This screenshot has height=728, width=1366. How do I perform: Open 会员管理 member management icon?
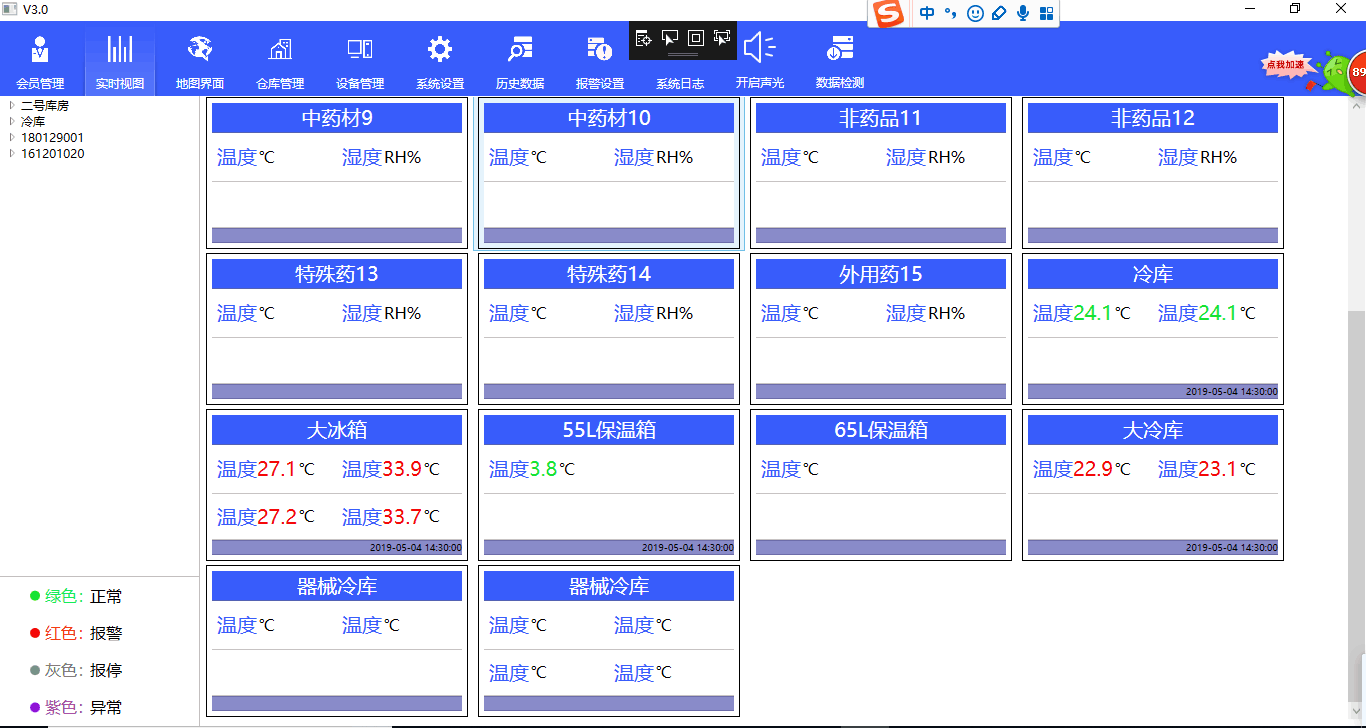pyautogui.click(x=40, y=49)
